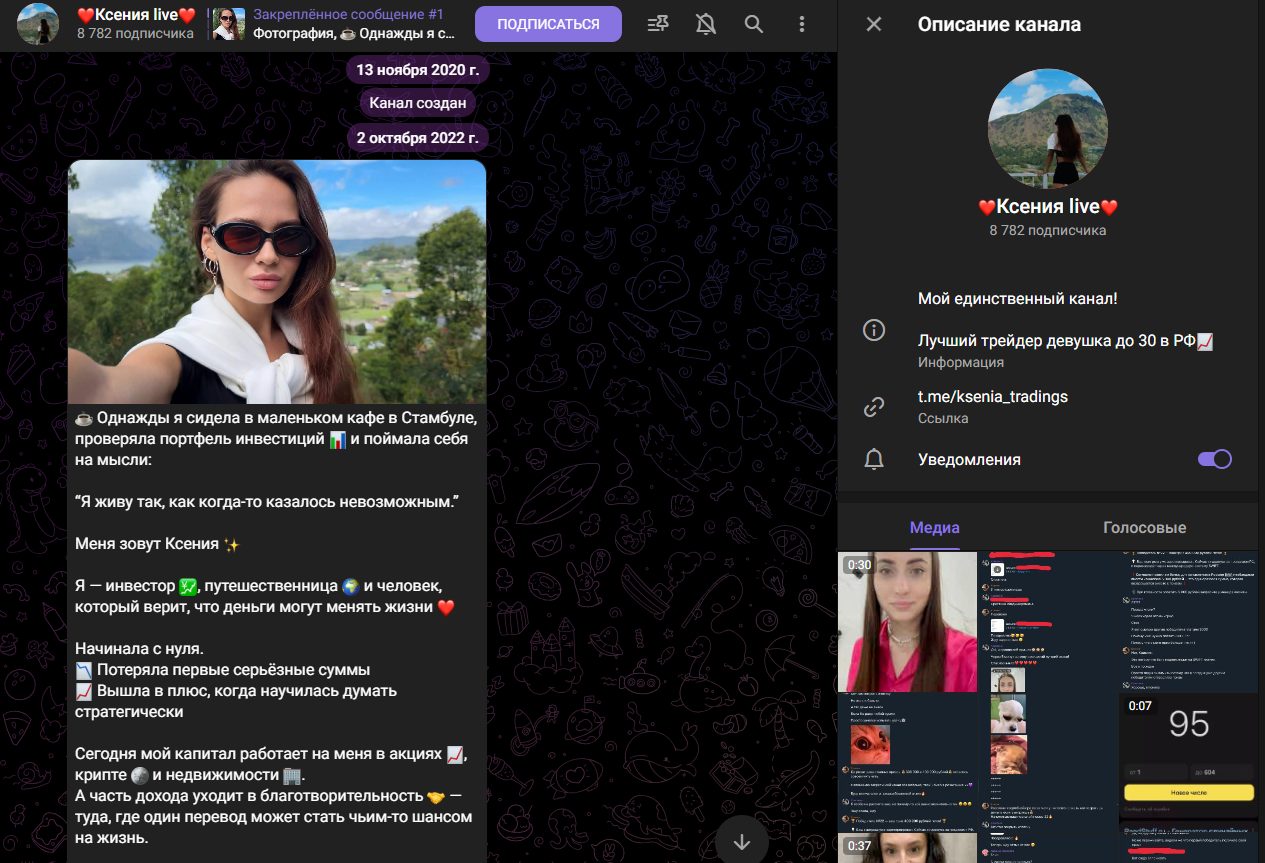Screen dimensions: 1265x863
Task: Click the link icon next to t.me address
Action: 873,405
